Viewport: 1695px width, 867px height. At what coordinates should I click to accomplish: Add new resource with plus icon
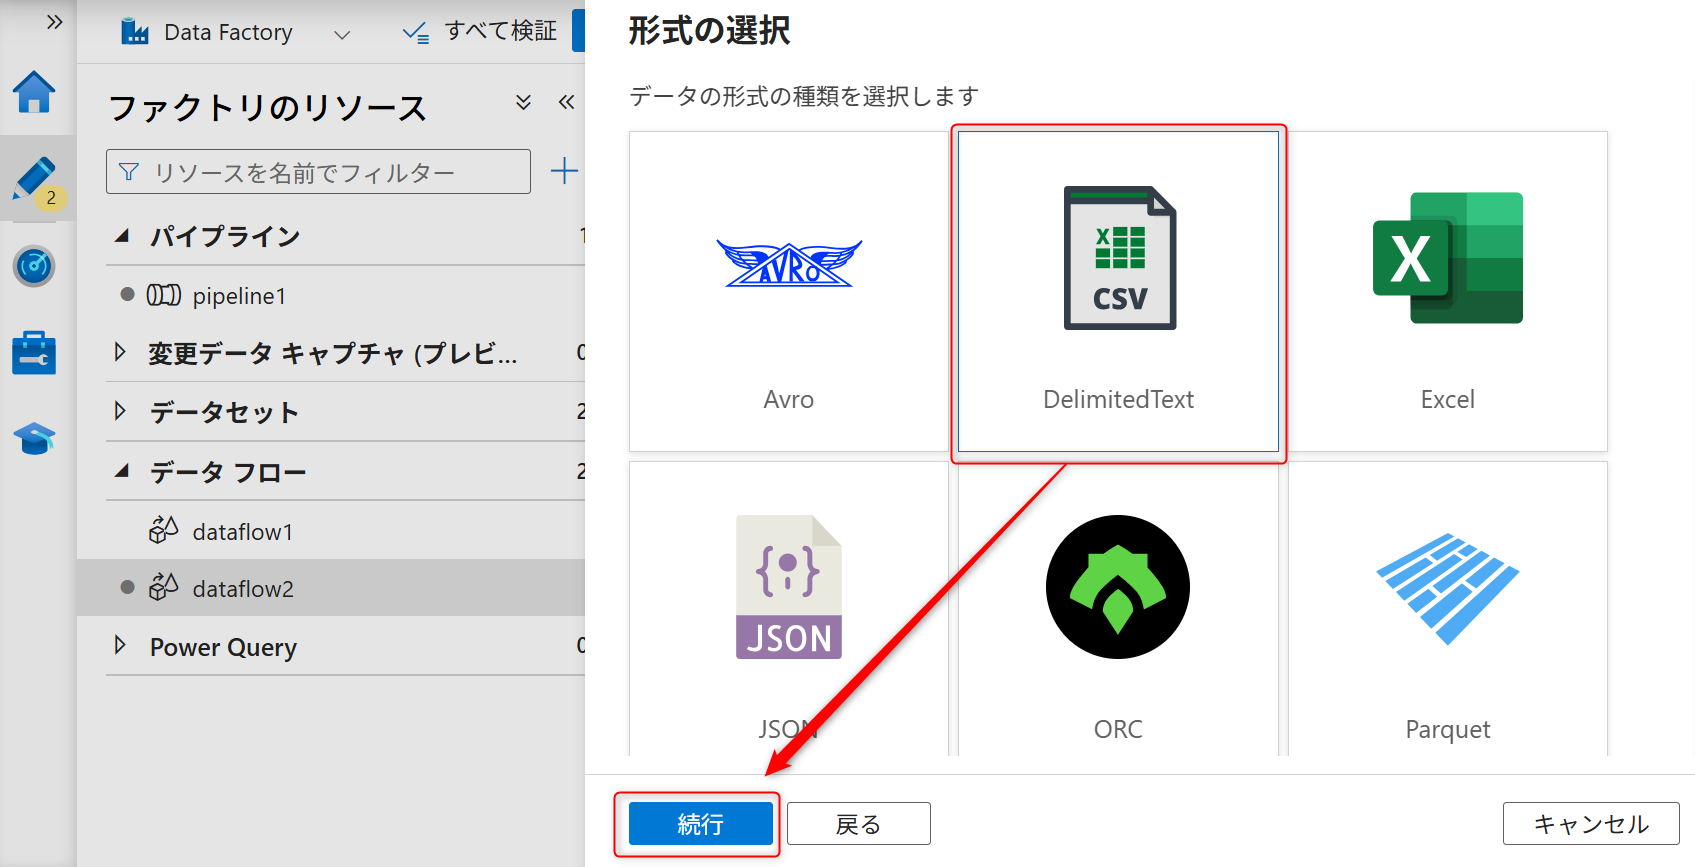564,171
